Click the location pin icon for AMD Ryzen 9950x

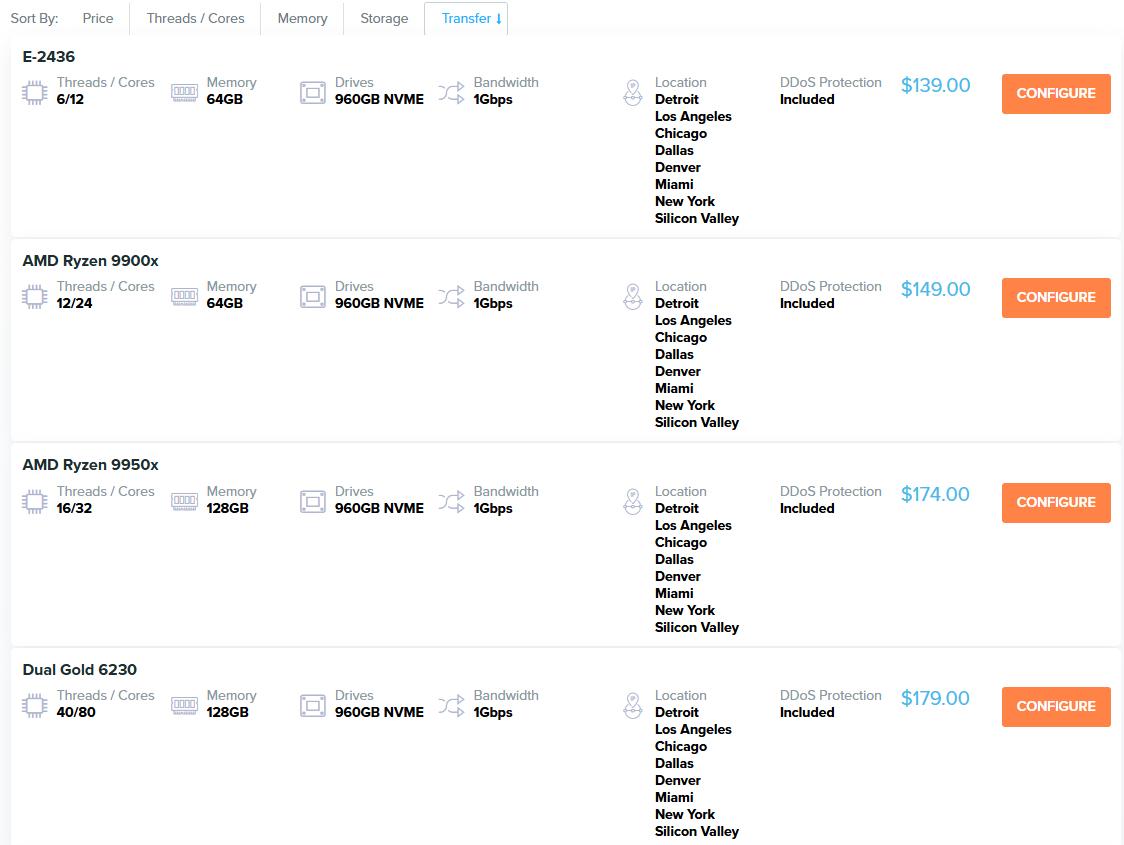632,501
